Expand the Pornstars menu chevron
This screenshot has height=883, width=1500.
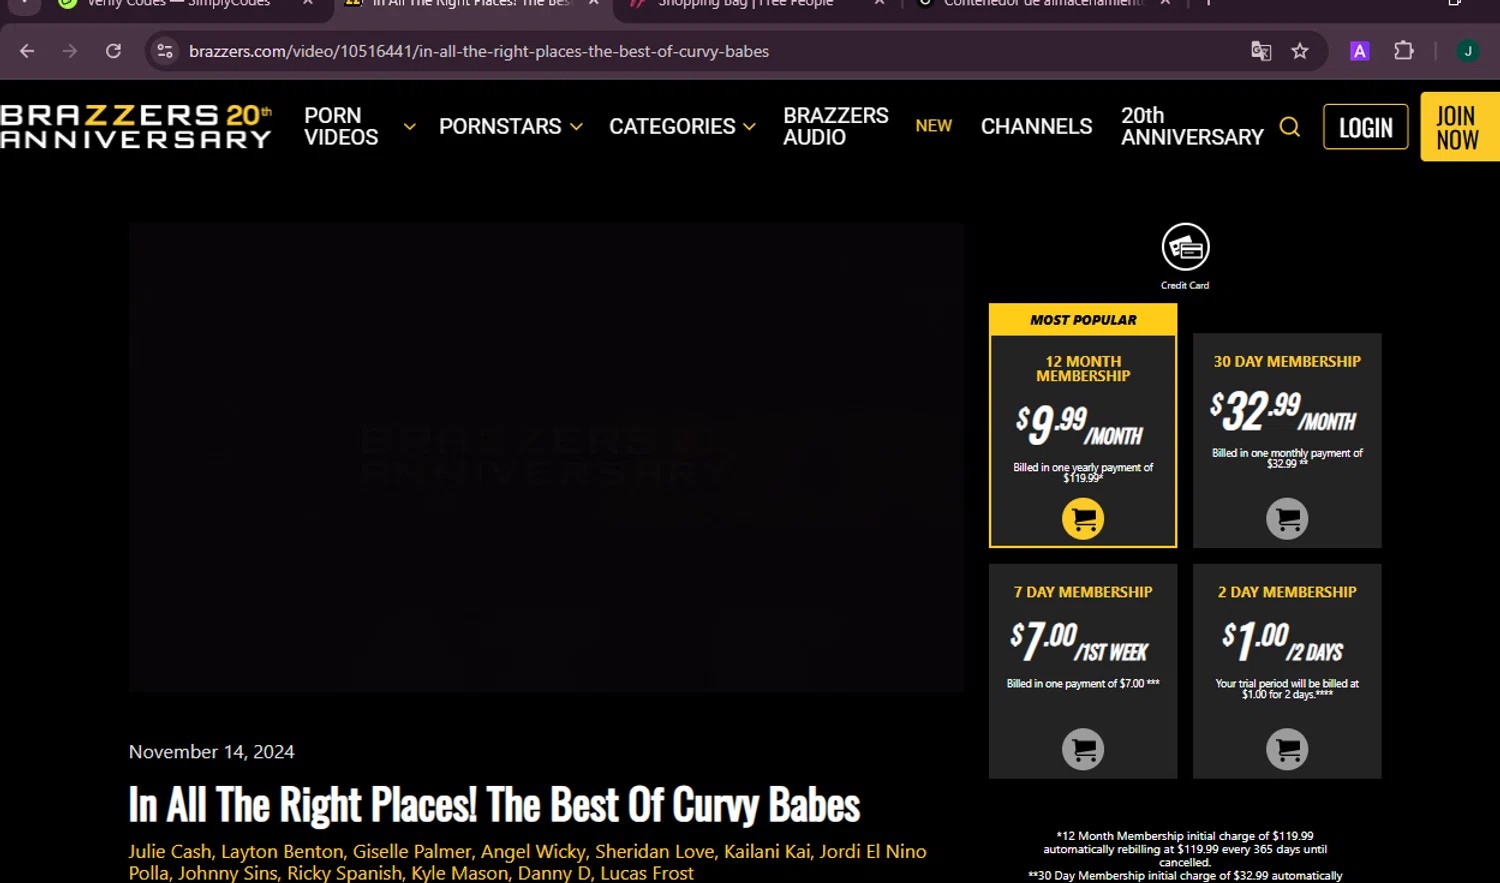(x=576, y=127)
